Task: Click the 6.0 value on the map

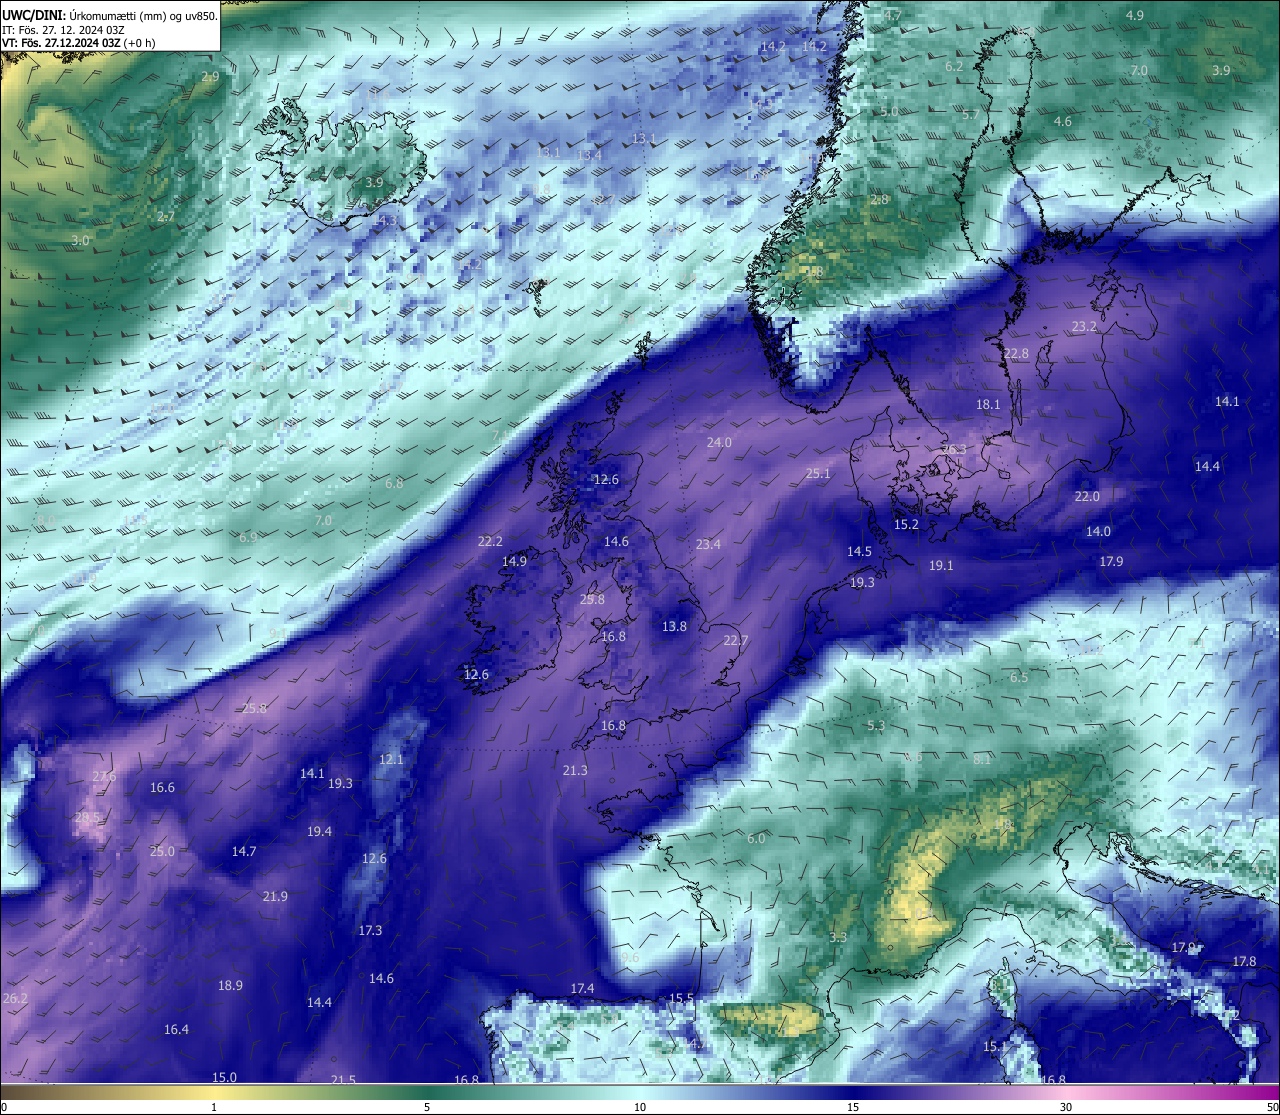Action: click(756, 839)
